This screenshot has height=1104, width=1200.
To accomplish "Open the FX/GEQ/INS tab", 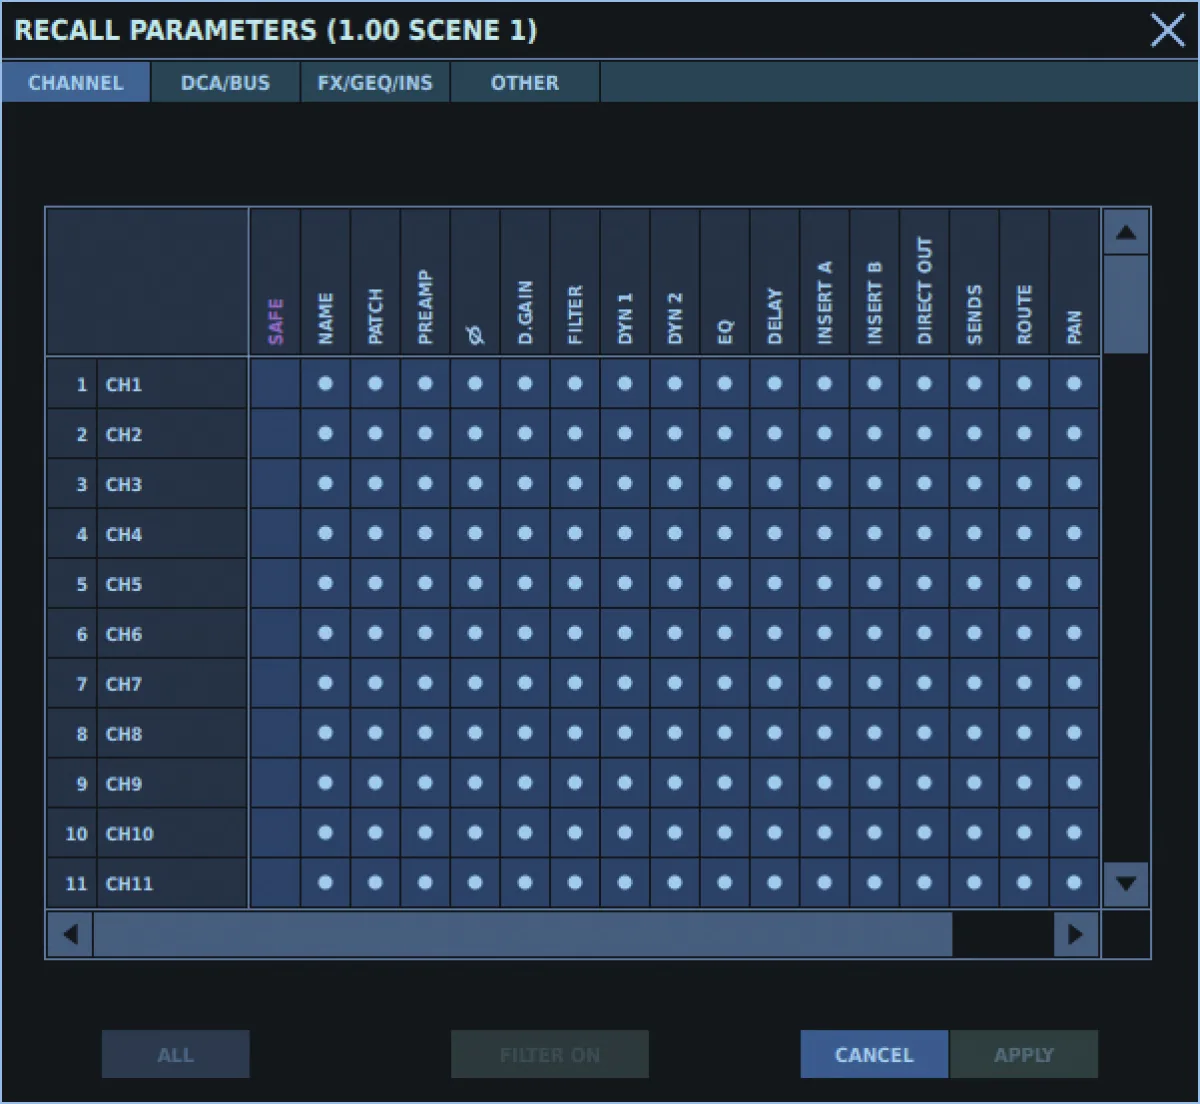I will click(375, 83).
